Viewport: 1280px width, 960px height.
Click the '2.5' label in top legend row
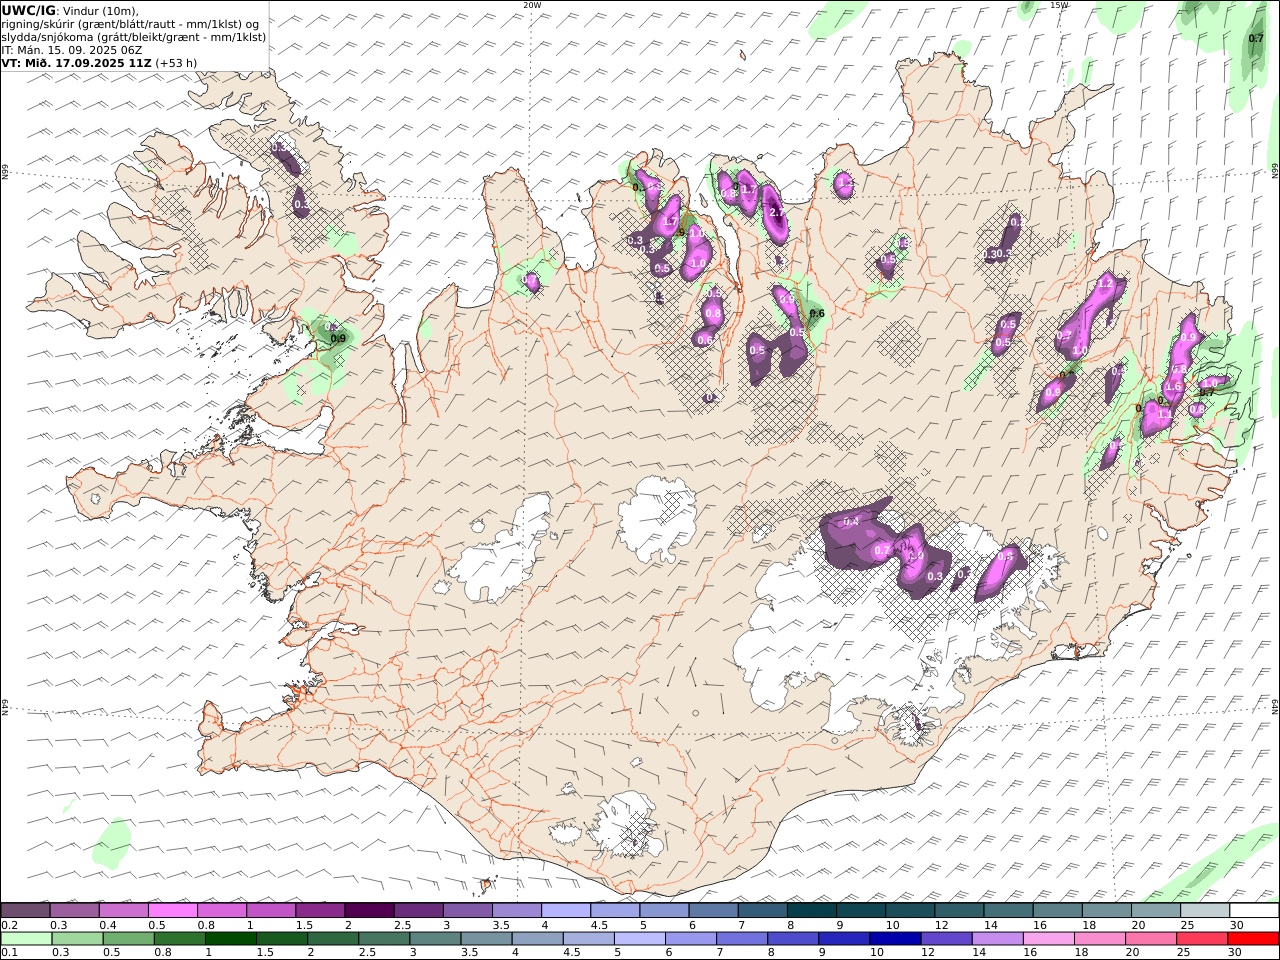pyautogui.click(x=402, y=925)
